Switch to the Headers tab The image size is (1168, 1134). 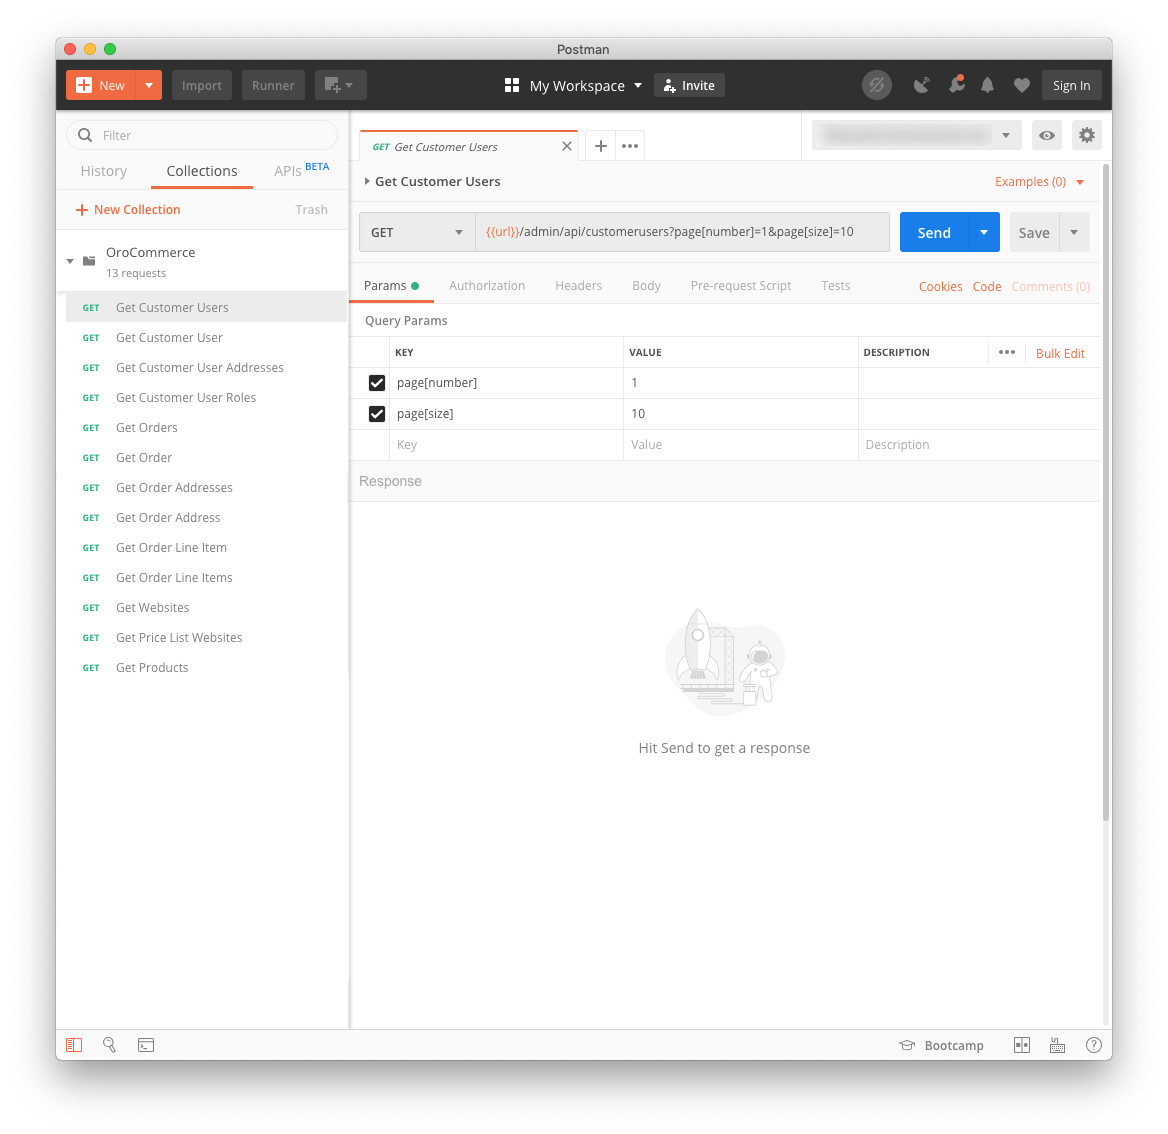[x=578, y=286]
